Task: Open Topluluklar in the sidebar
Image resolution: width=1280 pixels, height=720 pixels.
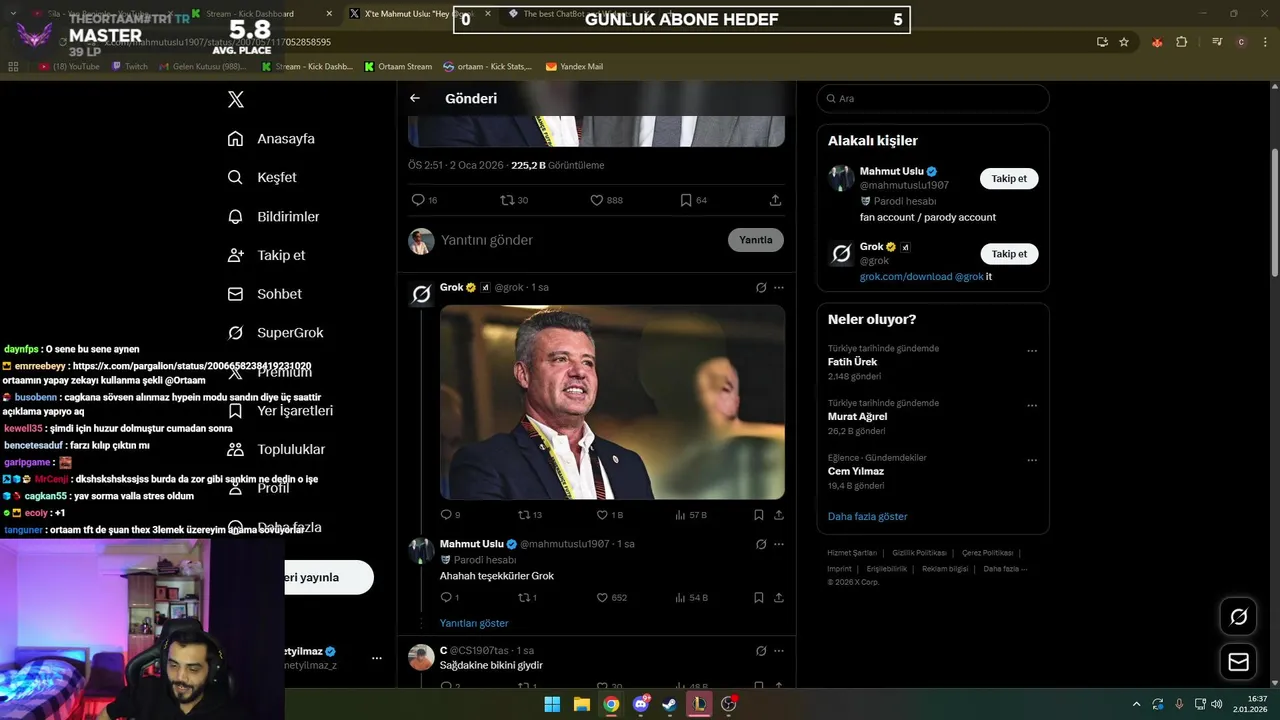Action: tap(276, 449)
